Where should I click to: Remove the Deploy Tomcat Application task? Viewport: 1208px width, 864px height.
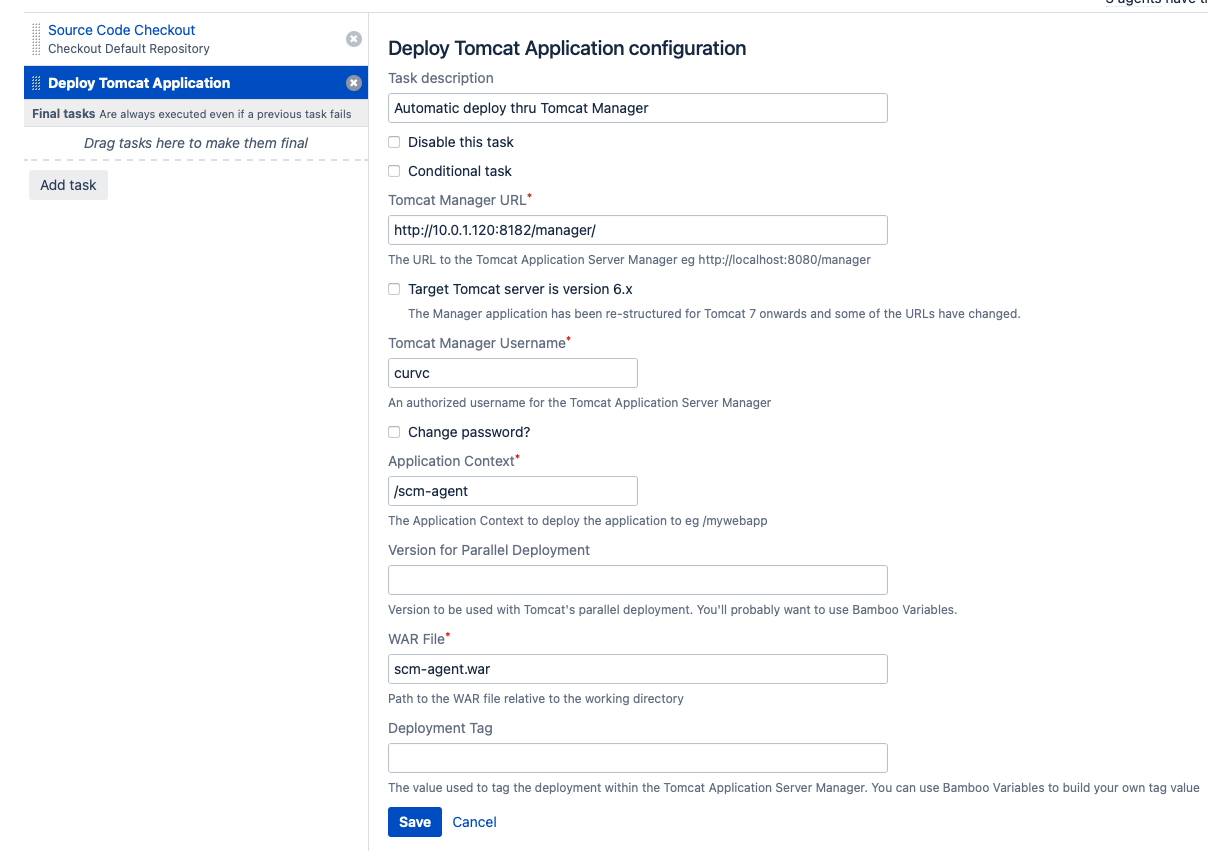354,83
